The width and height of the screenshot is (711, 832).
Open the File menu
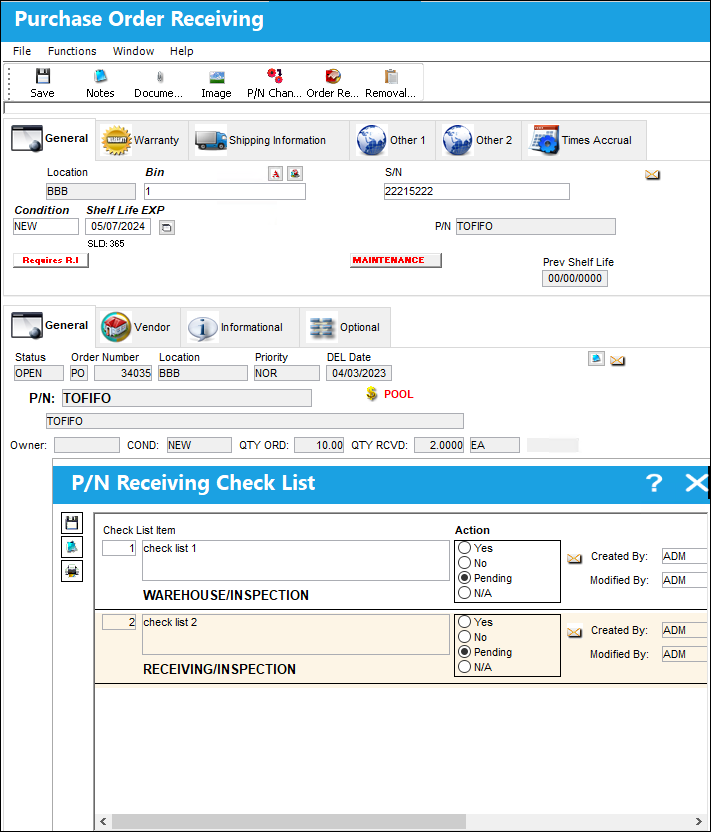[22, 51]
